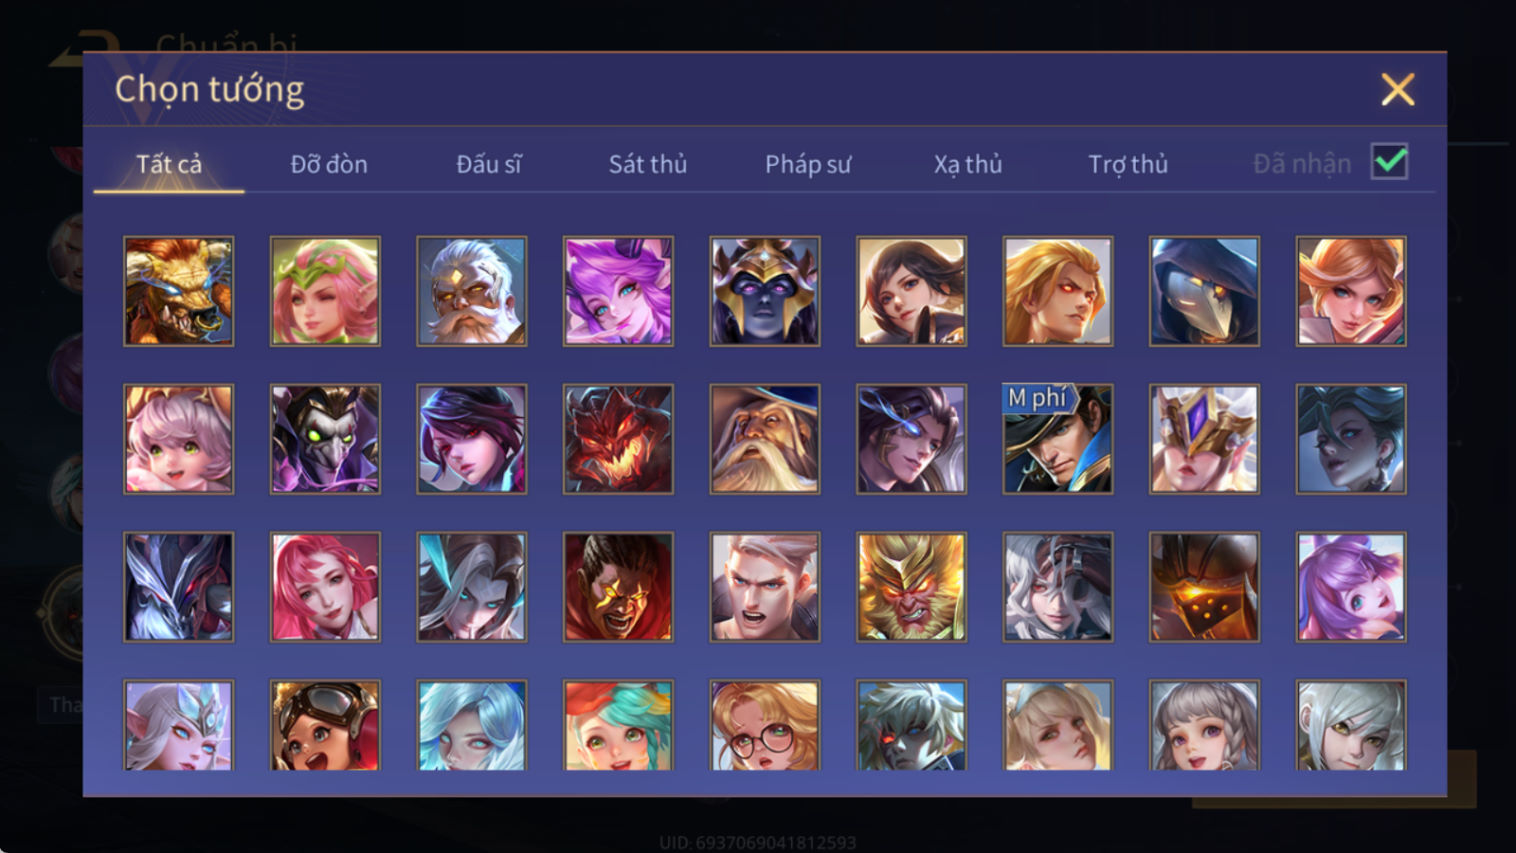This screenshot has width=1516, height=853.
Task: Switch to the 'Trợ thủ' tab
Action: [1128, 164]
